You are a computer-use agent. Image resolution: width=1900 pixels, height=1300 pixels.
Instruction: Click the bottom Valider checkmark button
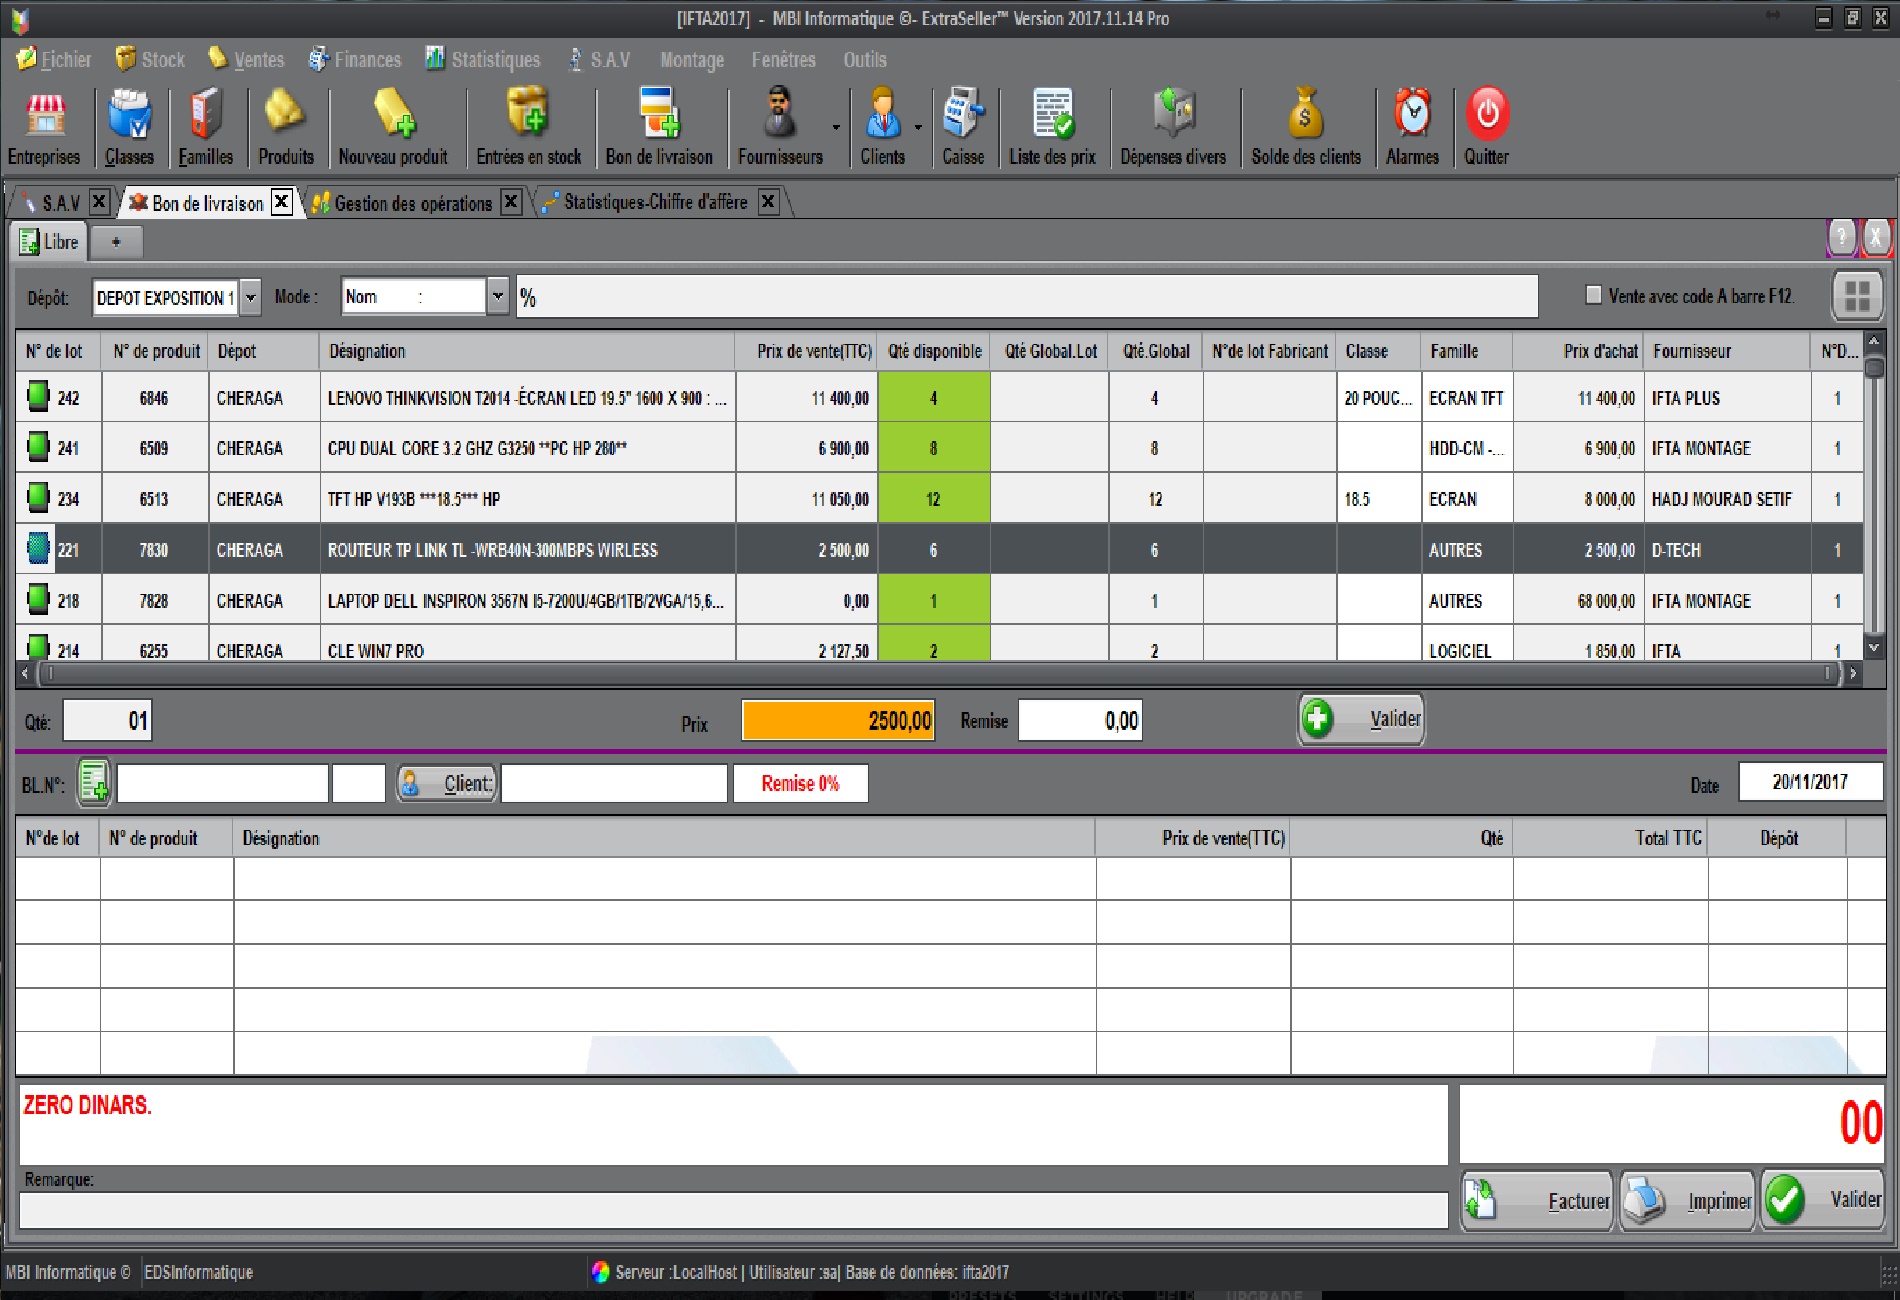pyautogui.click(x=1822, y=1200)
